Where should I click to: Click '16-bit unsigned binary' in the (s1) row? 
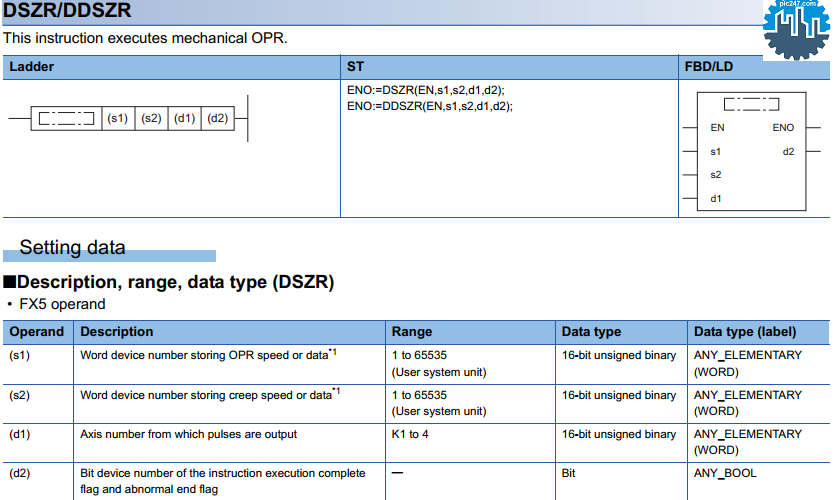pos(619,355)
